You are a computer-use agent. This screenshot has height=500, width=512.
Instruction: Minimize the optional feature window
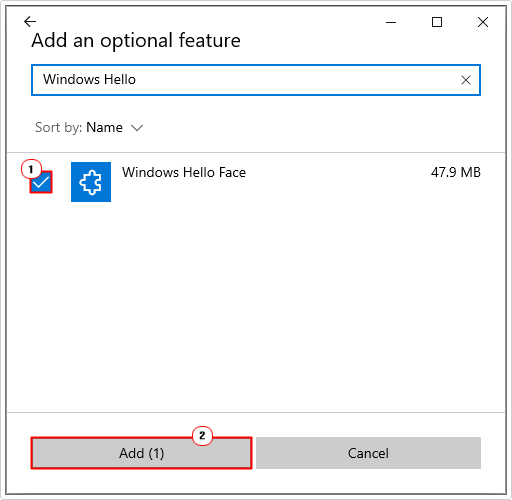[391, 22]
